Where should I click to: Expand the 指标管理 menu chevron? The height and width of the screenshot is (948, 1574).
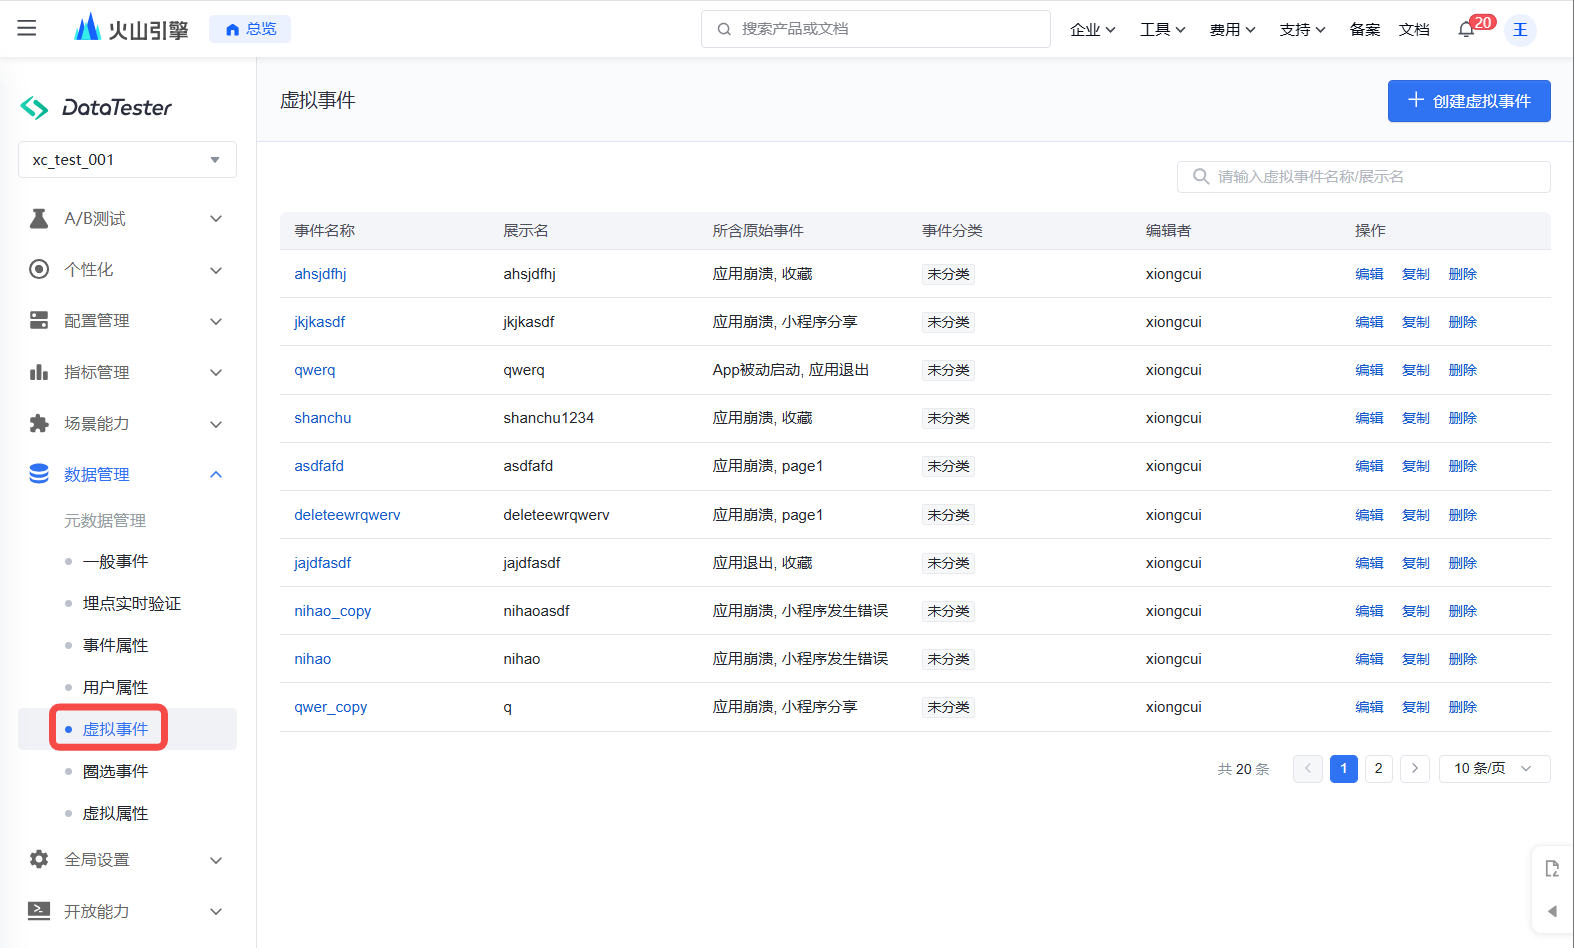pyautogui.click(x=216, y=372)
